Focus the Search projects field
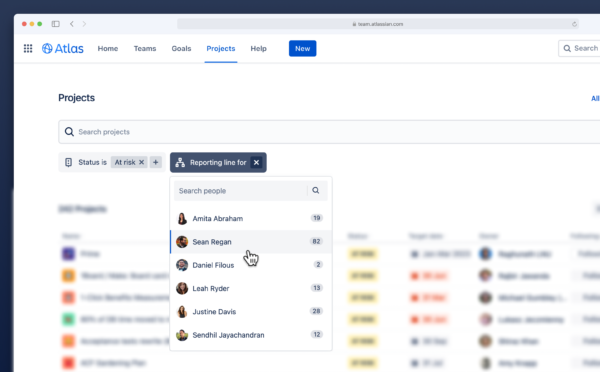 (329, 132)
